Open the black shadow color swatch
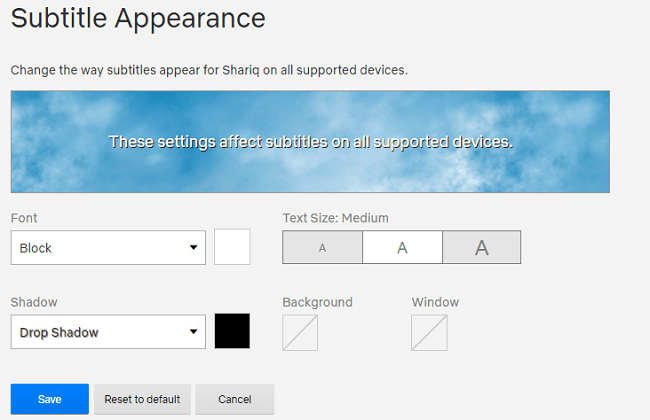The image size is (650, 420). (232, 332)
